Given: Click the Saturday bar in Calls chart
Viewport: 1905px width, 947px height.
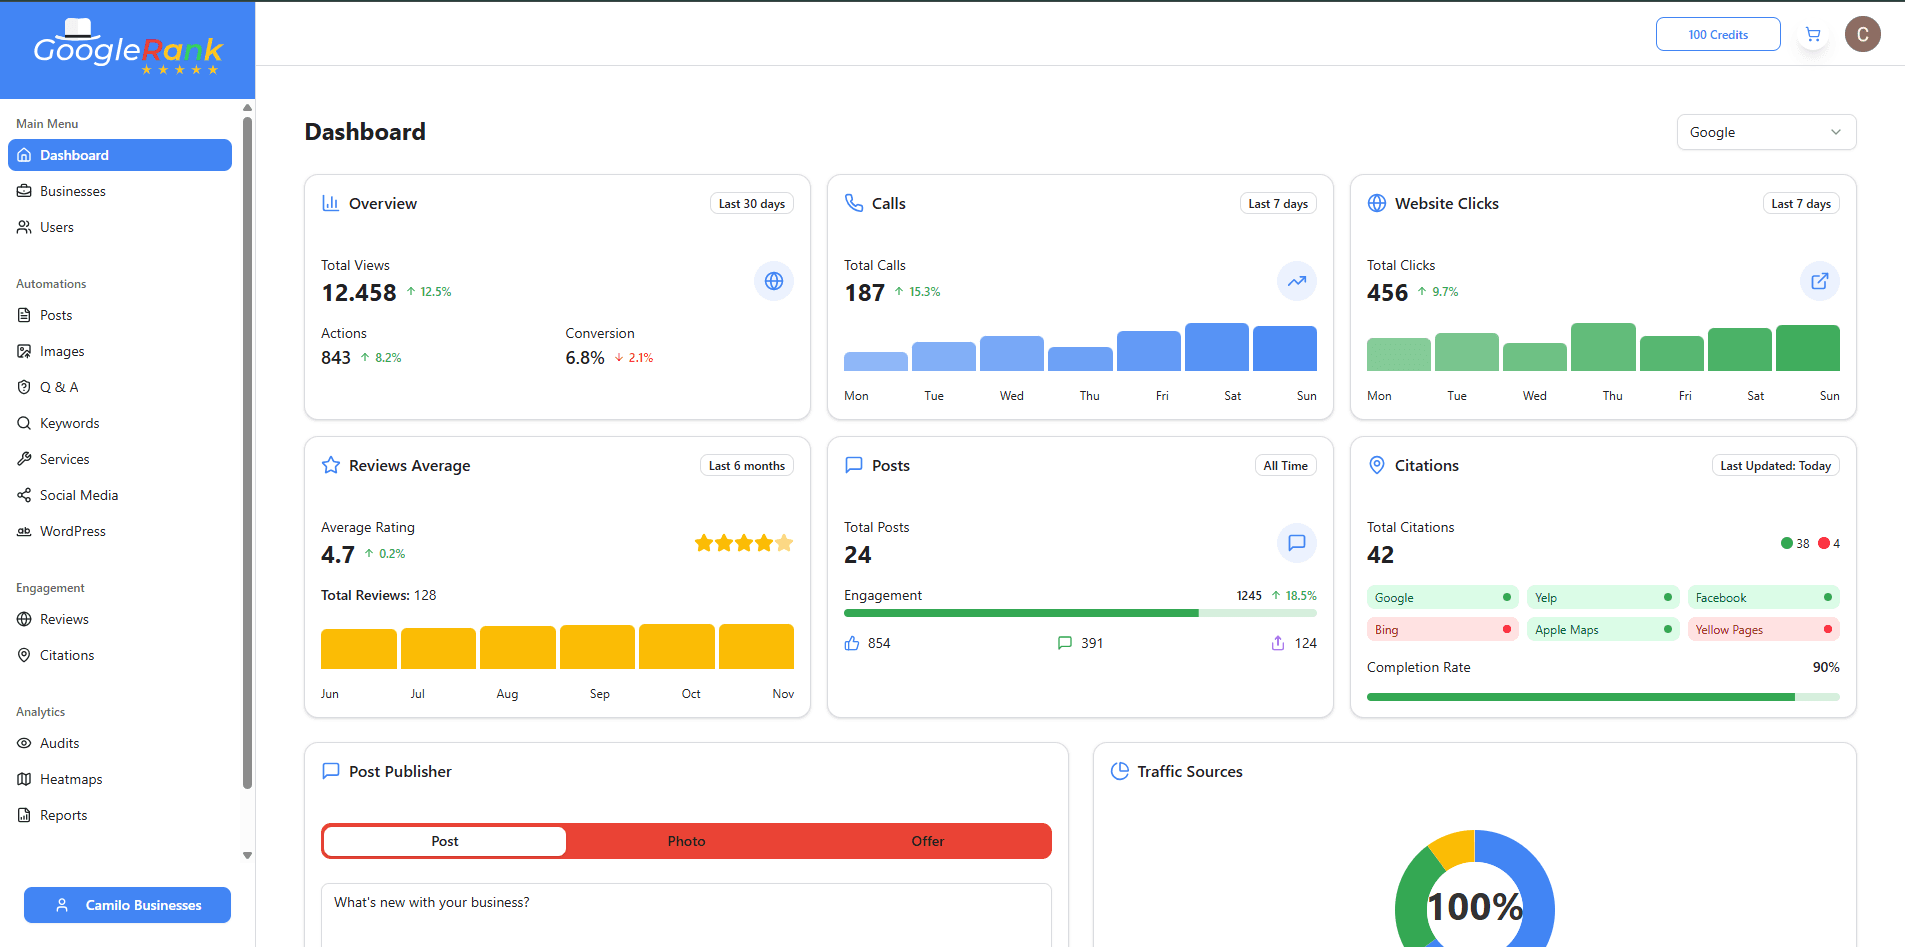Looking at the screenshot, I should (1217, 347).
